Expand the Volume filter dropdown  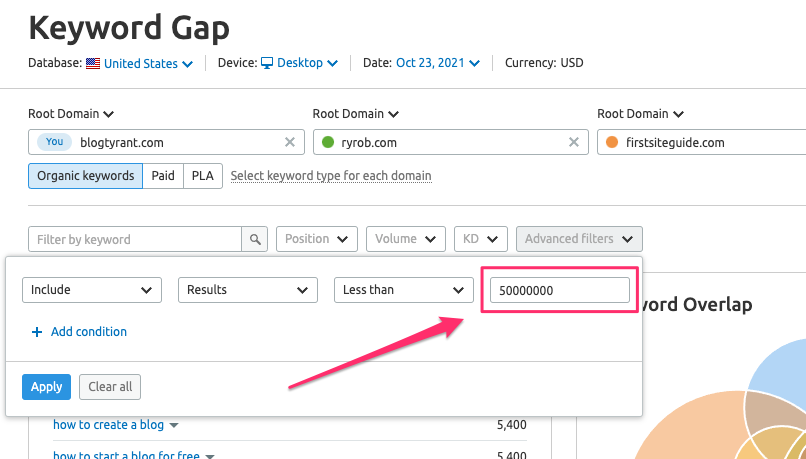click(x=406, y=239)
